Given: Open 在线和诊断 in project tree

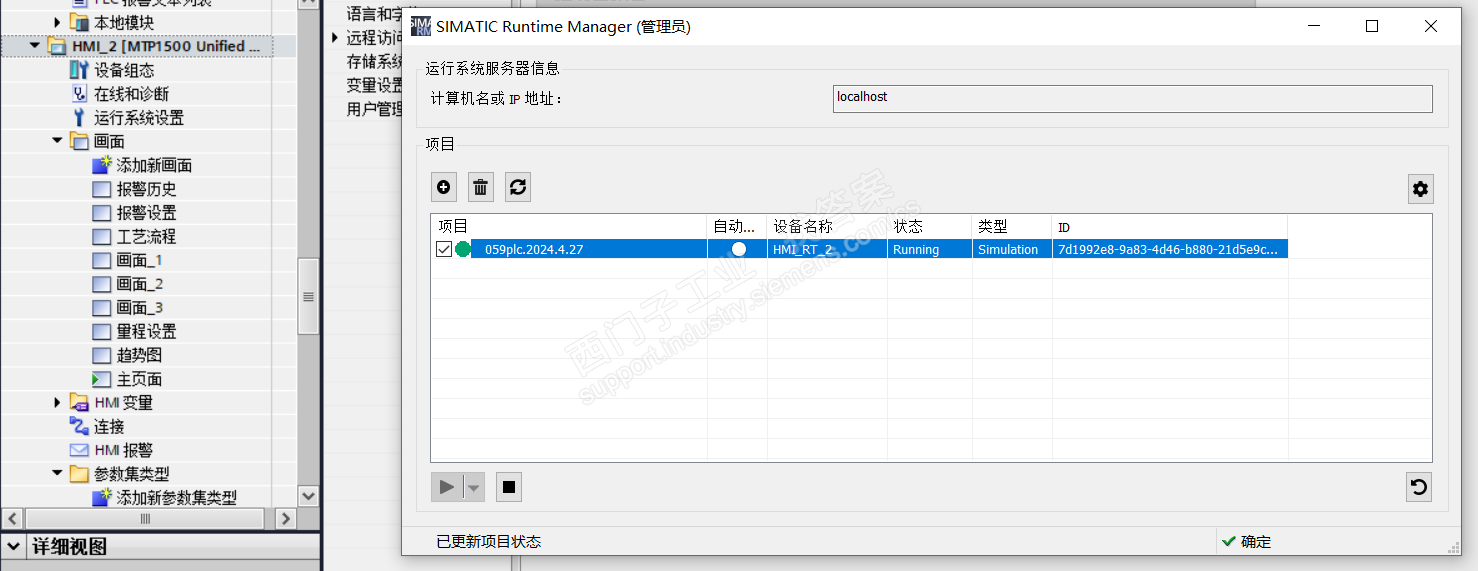Looking at the screenshot, I should point(131,94).
